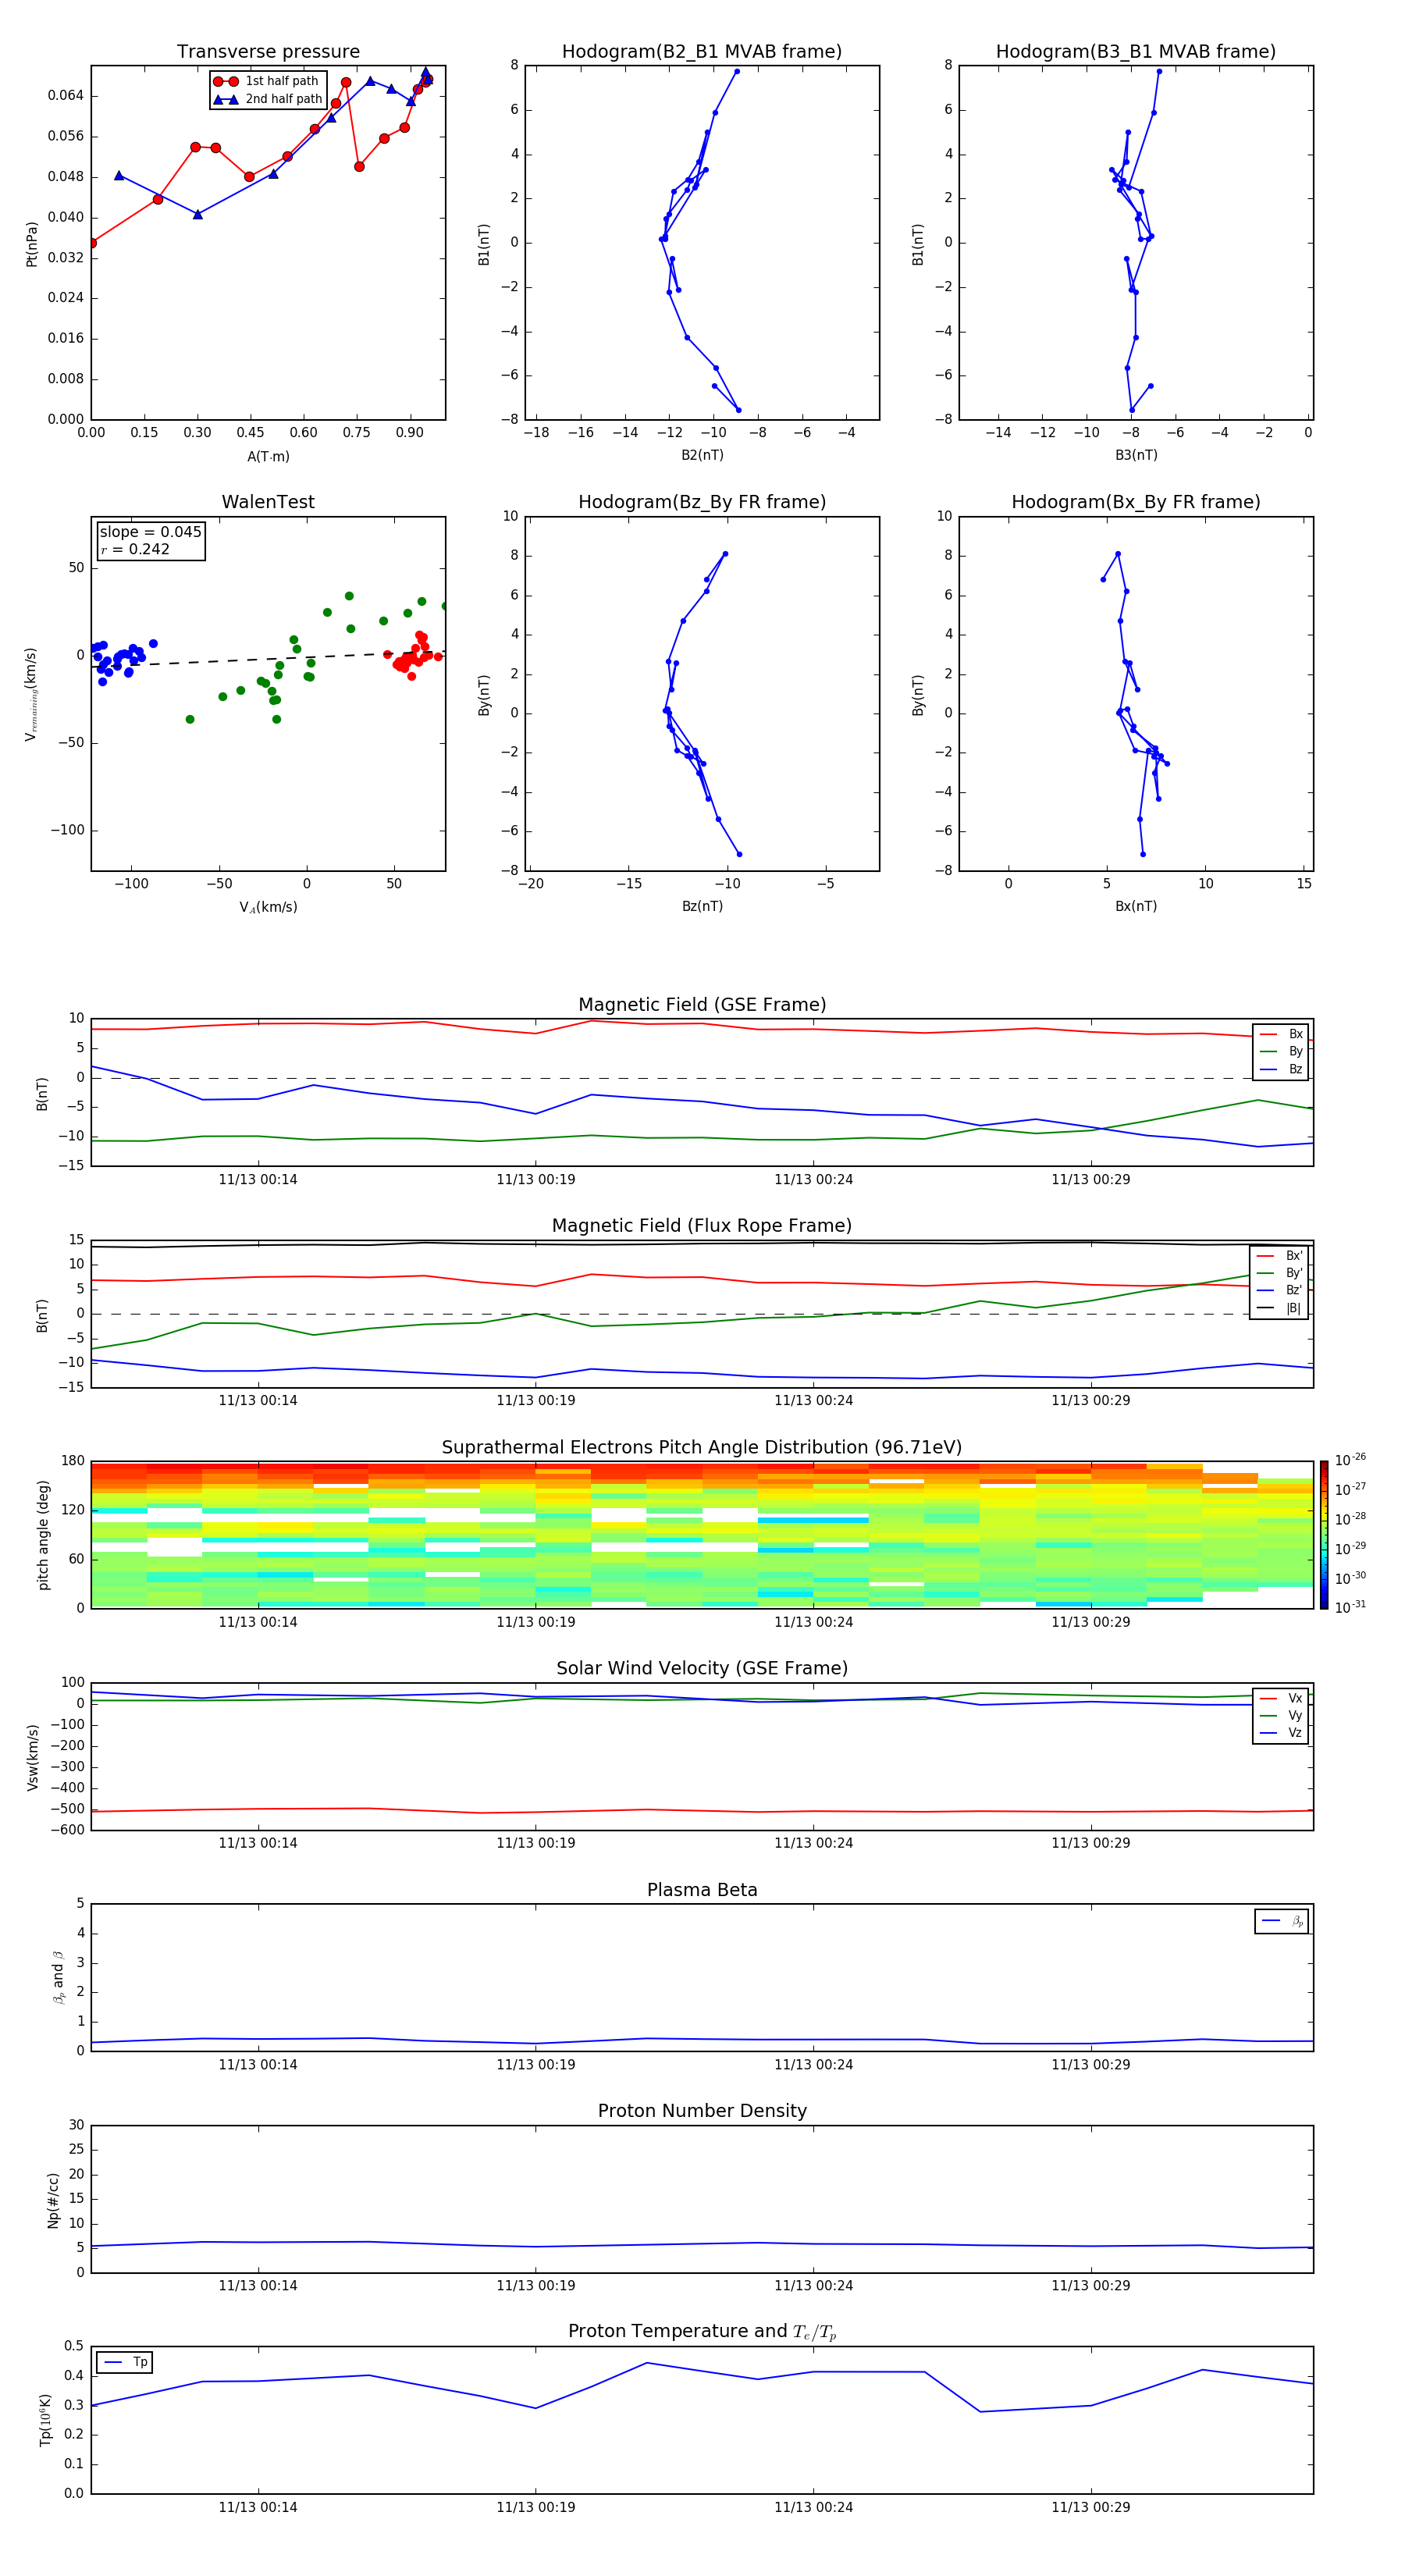Click the 'Magnetic Field (Flux Rope Frame)' title
The image size is (1405, 2576).
702,1226
